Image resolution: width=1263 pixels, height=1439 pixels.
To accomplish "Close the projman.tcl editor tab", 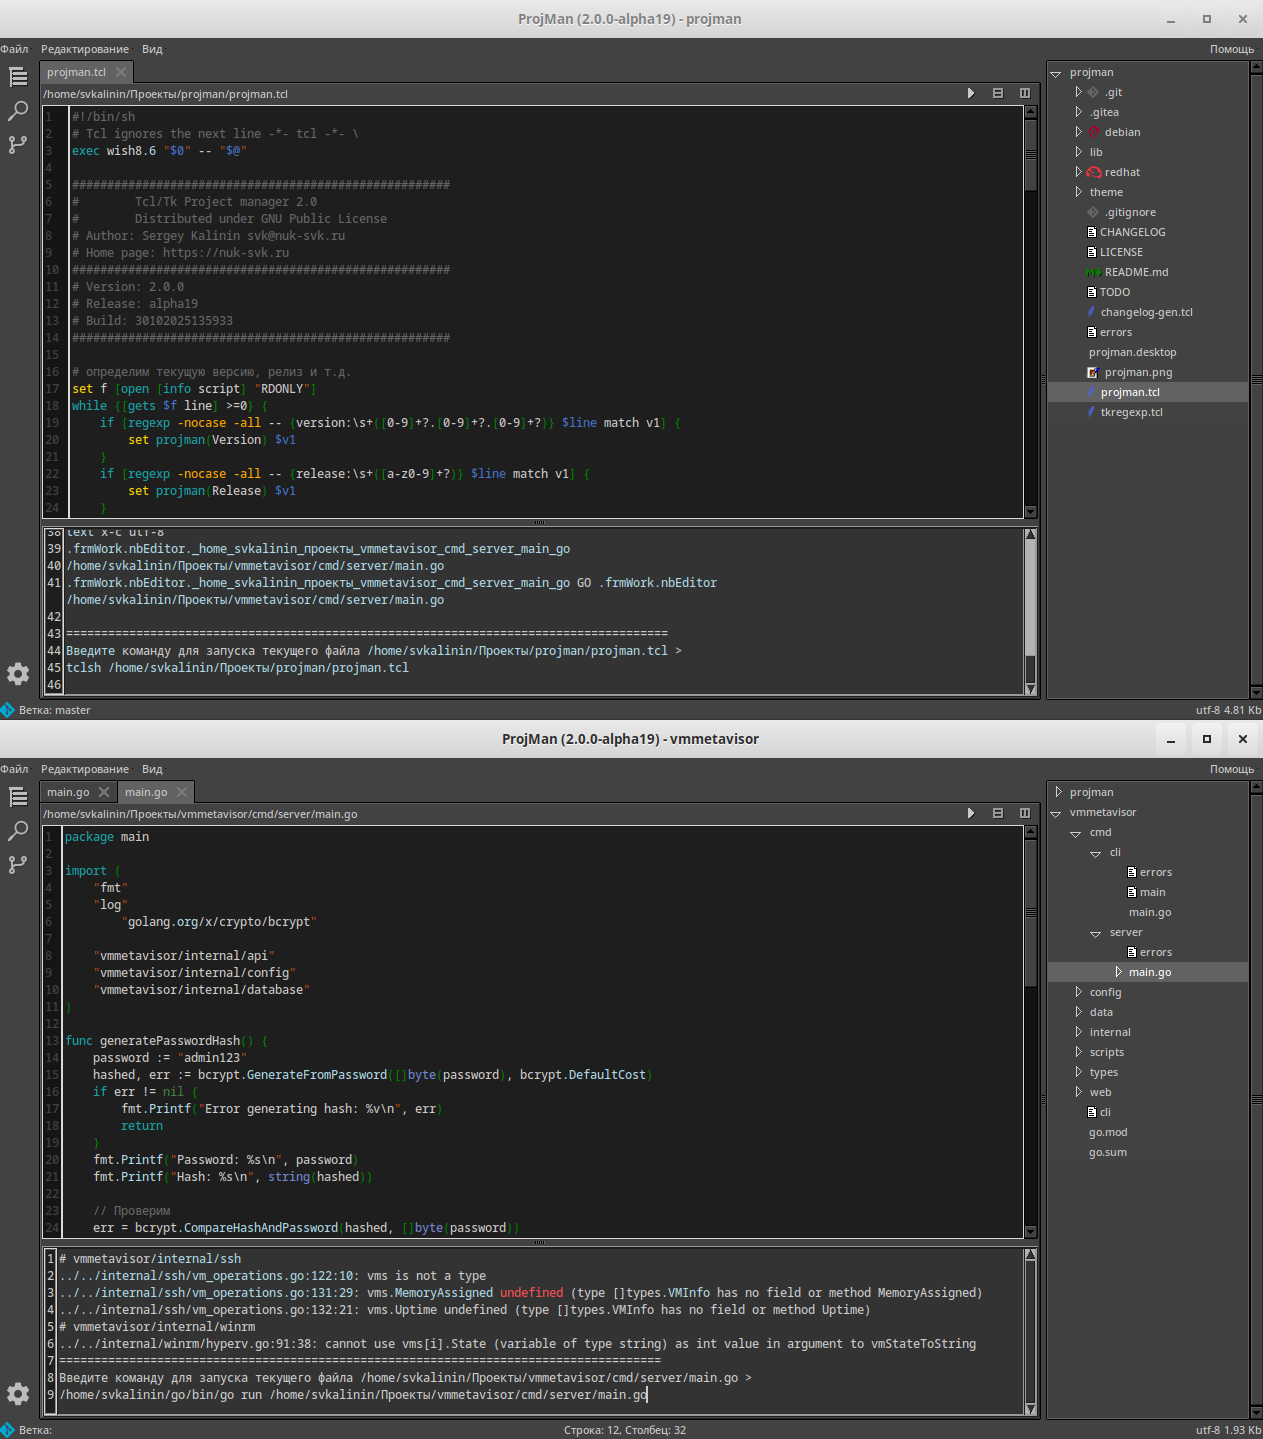I will (120, 71).
